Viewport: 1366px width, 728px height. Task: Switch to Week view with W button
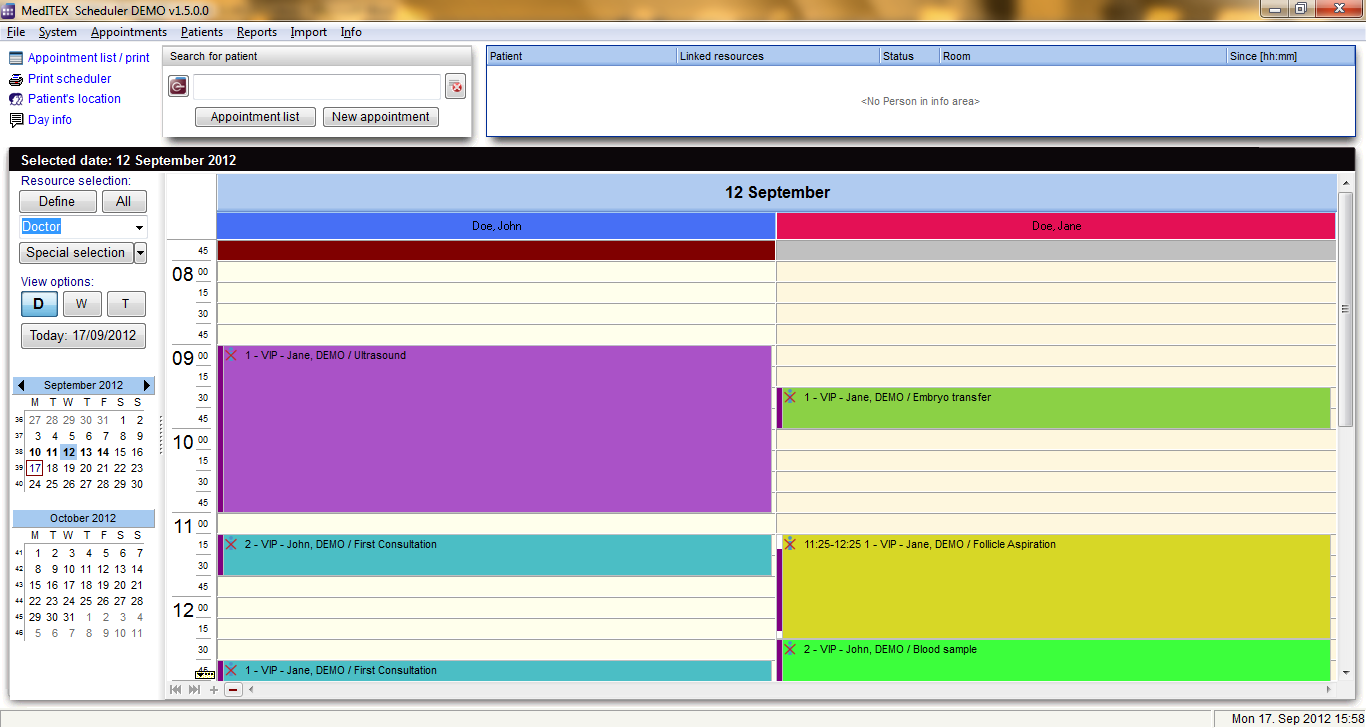tap(82, 305)
